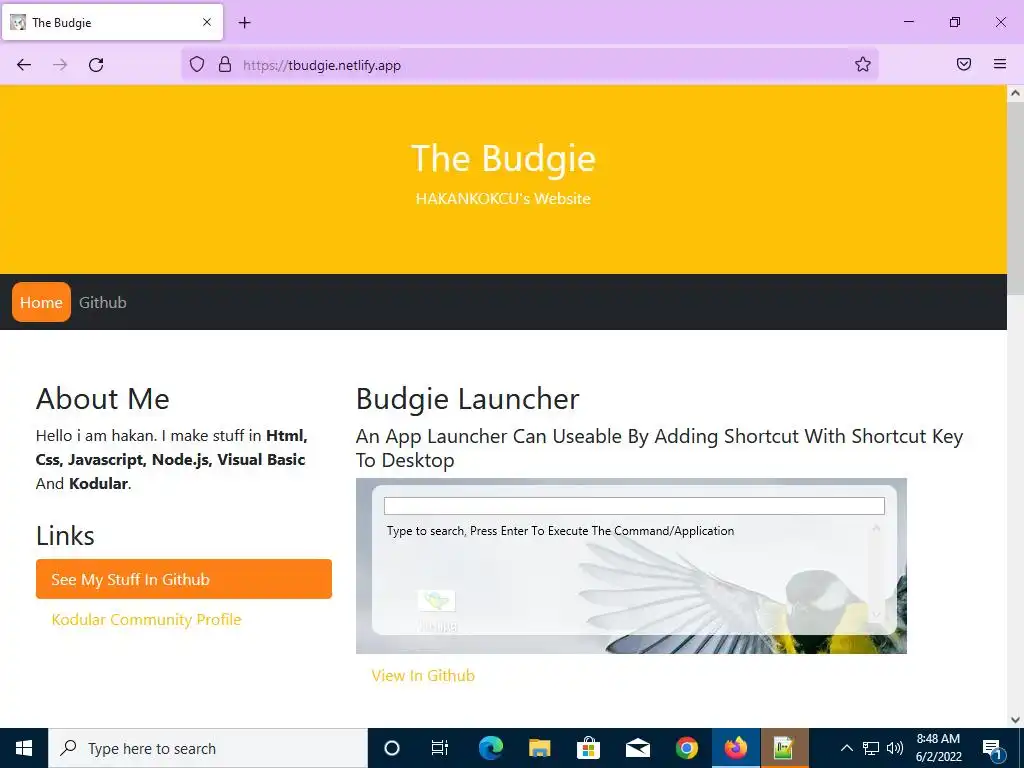The width and height of the screenshot is (1024, 768).
Task: Open Task View
Action: 440,748
